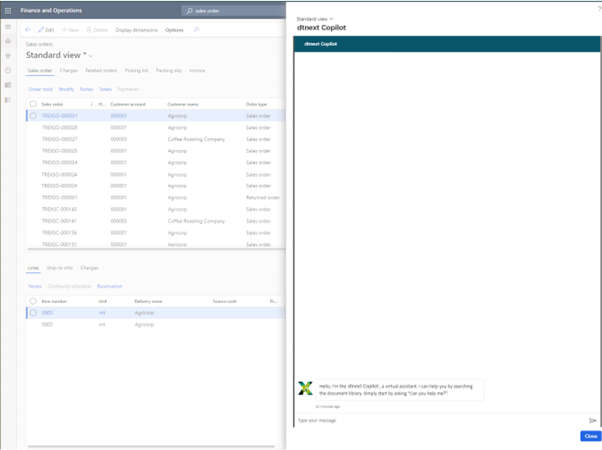Click the Order hold link

(40, 89)
